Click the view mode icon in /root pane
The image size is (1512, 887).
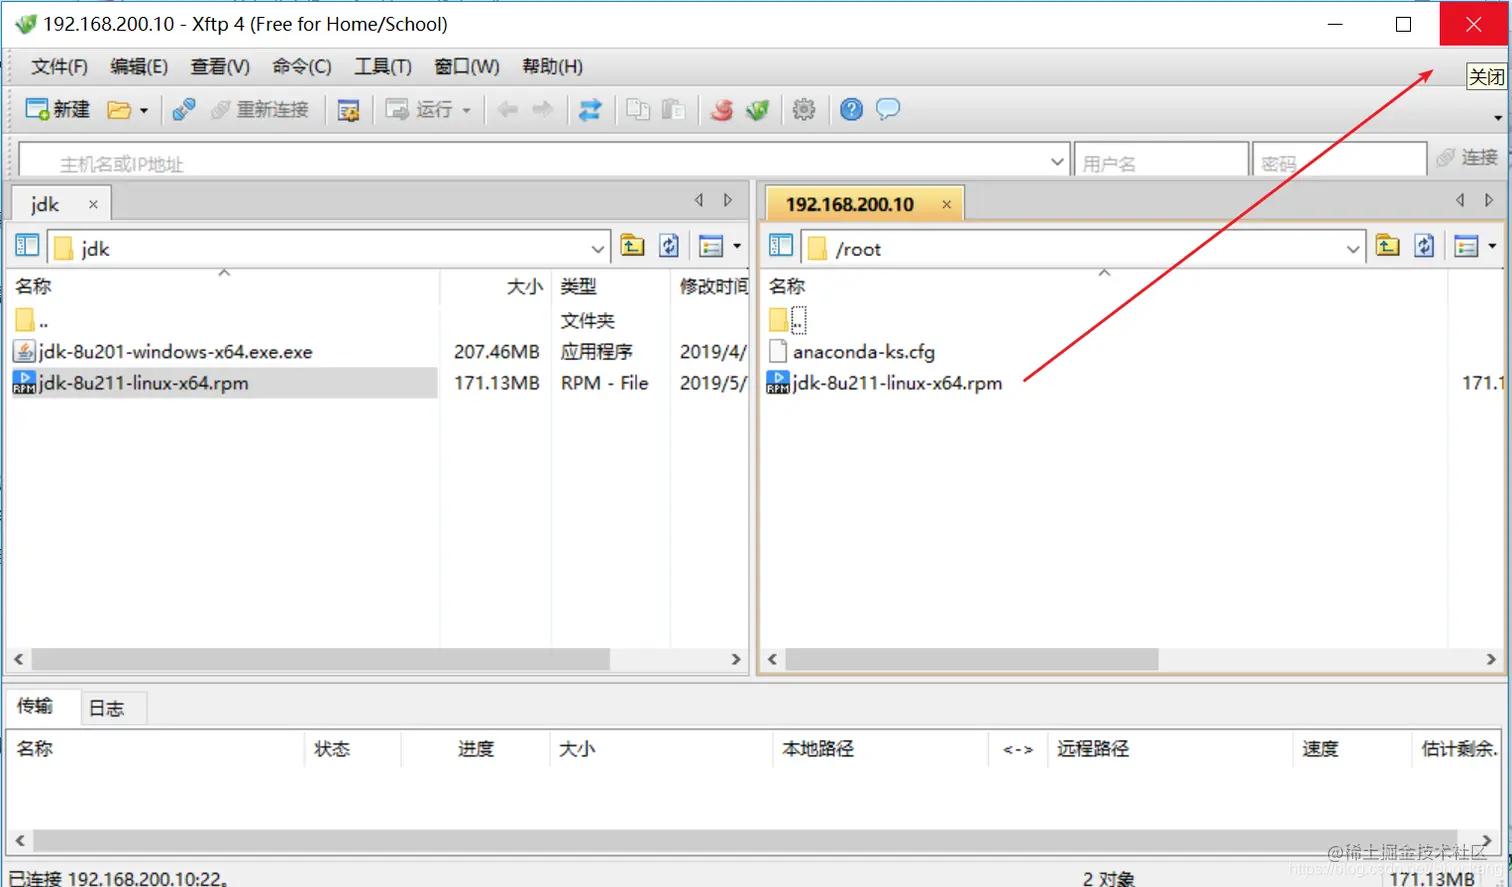(1466, 246)
